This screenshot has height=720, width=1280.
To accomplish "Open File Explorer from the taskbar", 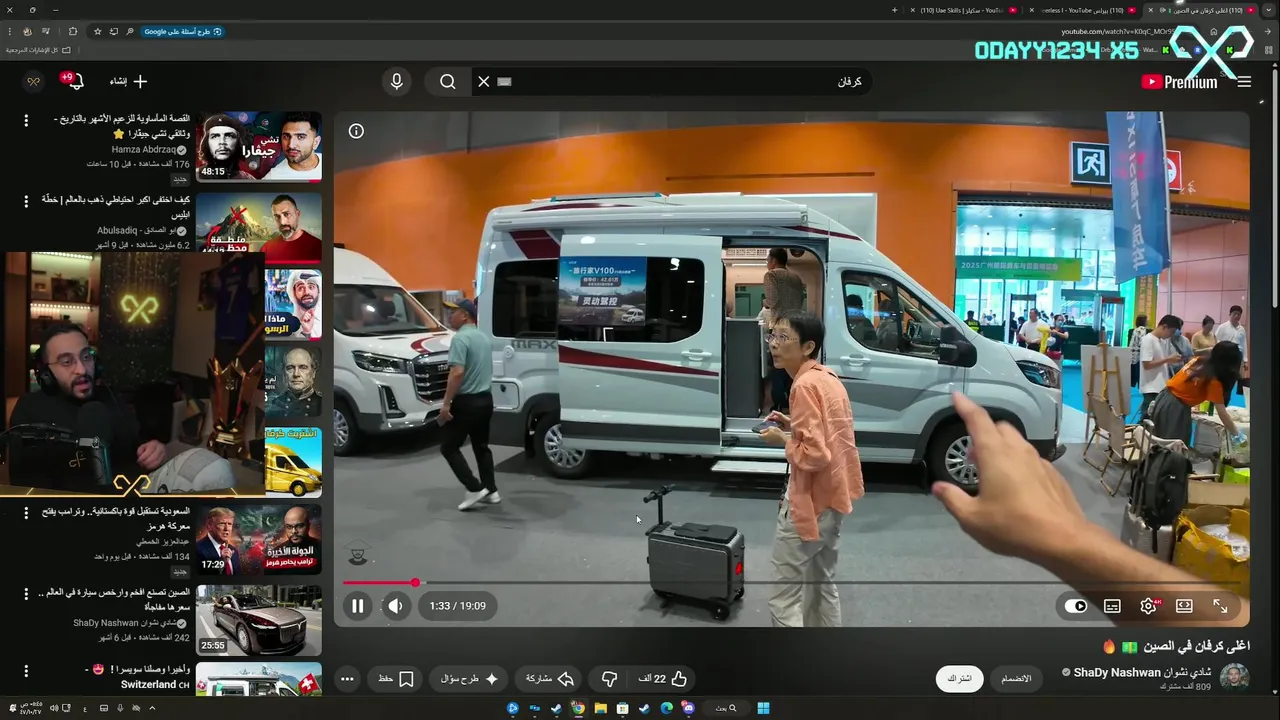I will pyautogui.click(x=601, y=708).
